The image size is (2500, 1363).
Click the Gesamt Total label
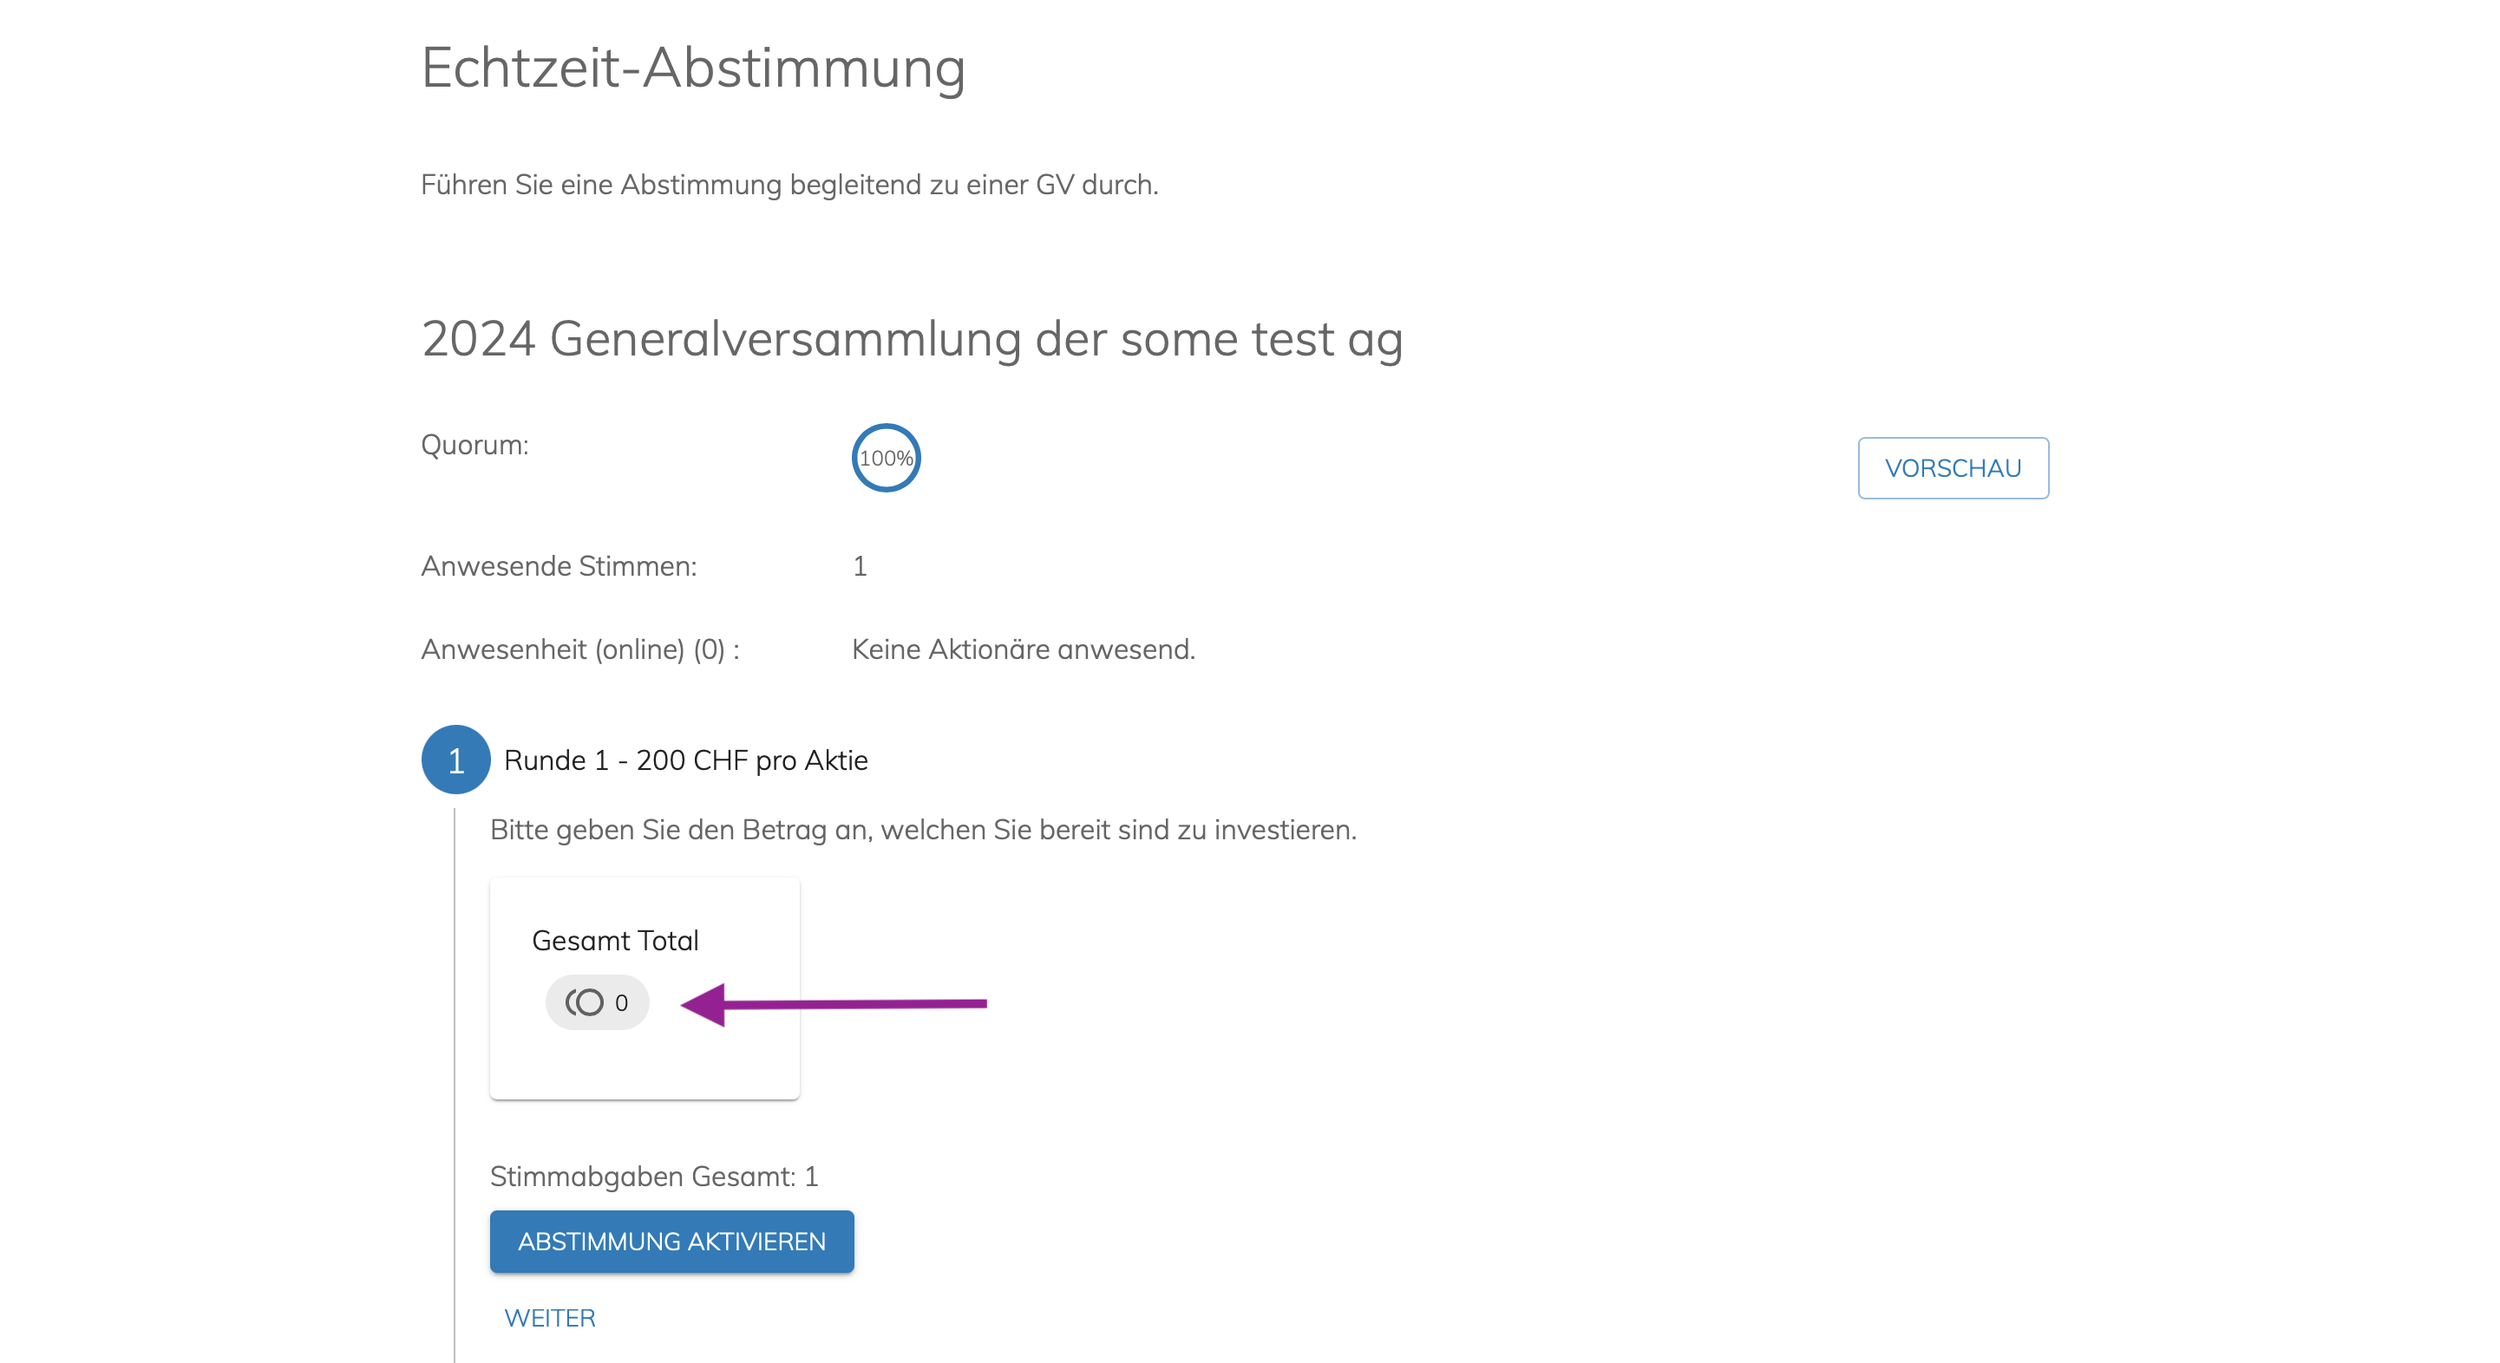[615, 940]
